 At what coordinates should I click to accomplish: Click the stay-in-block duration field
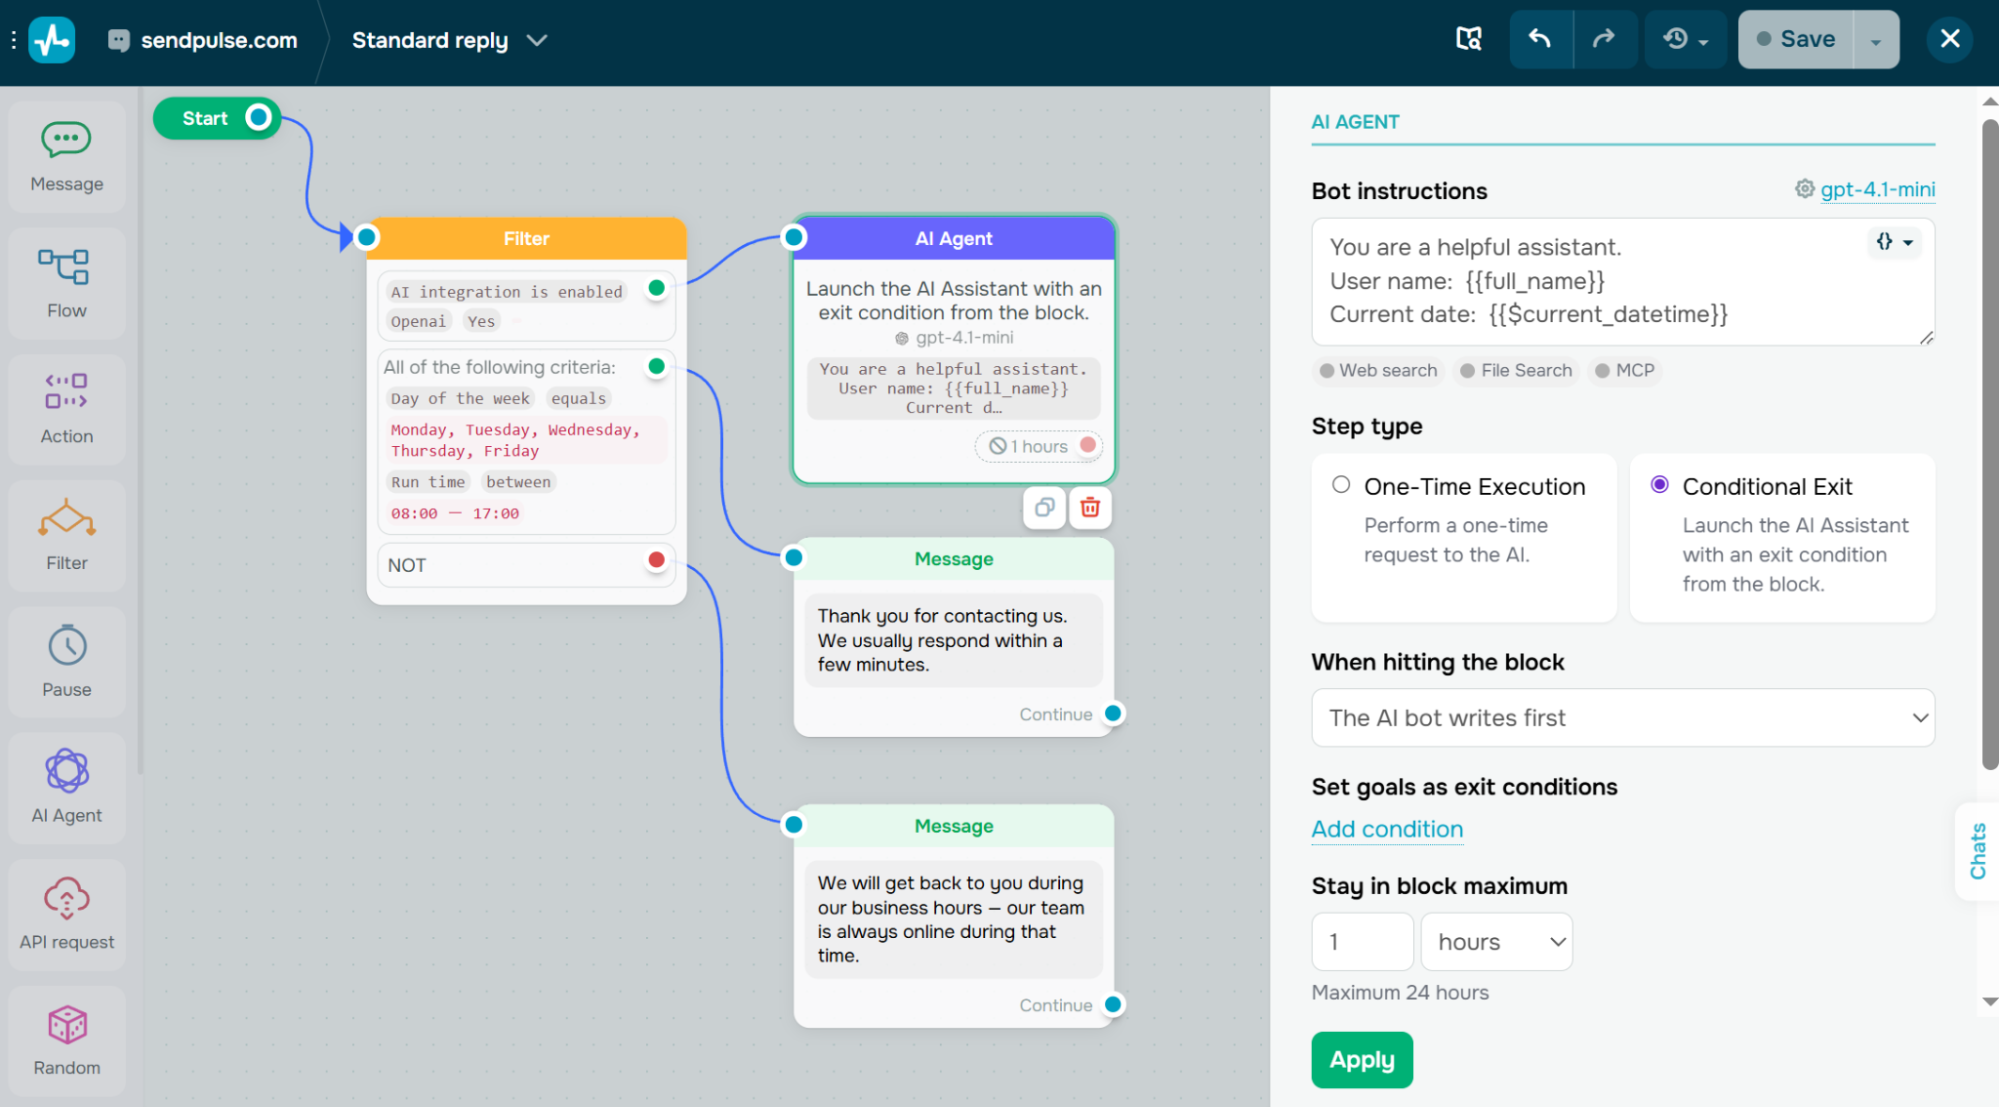[1362, 942]
